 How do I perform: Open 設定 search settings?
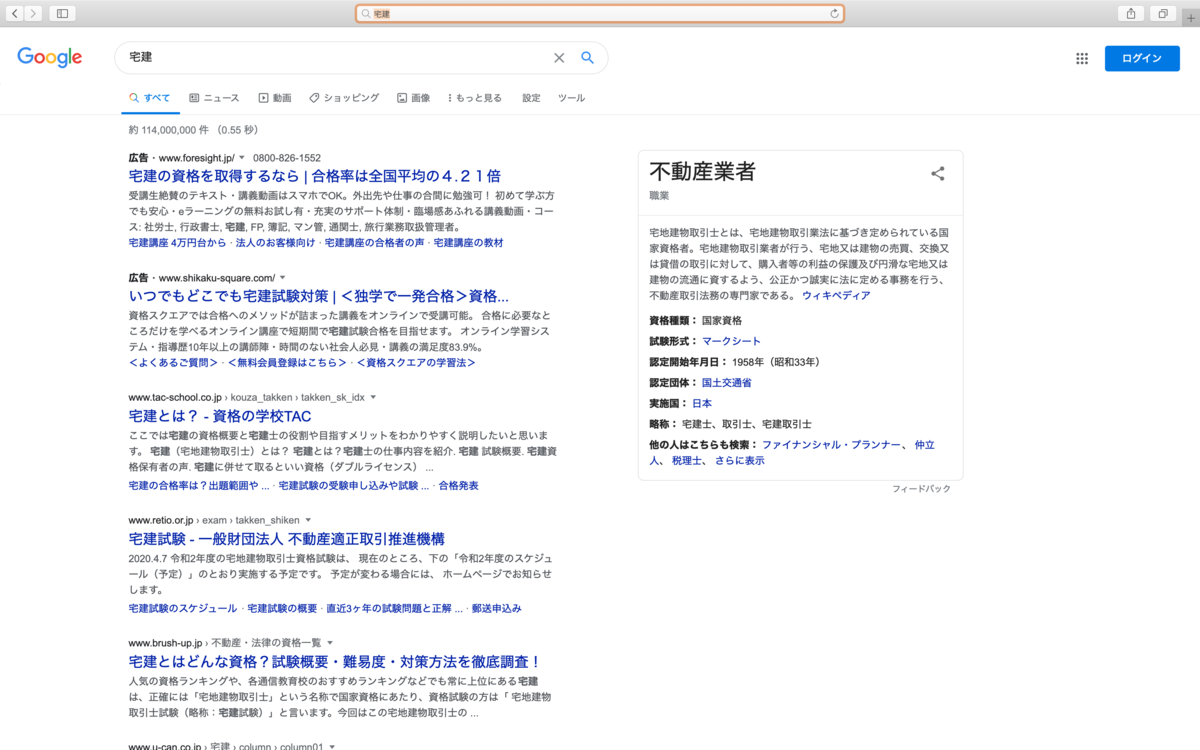[531, 98]
